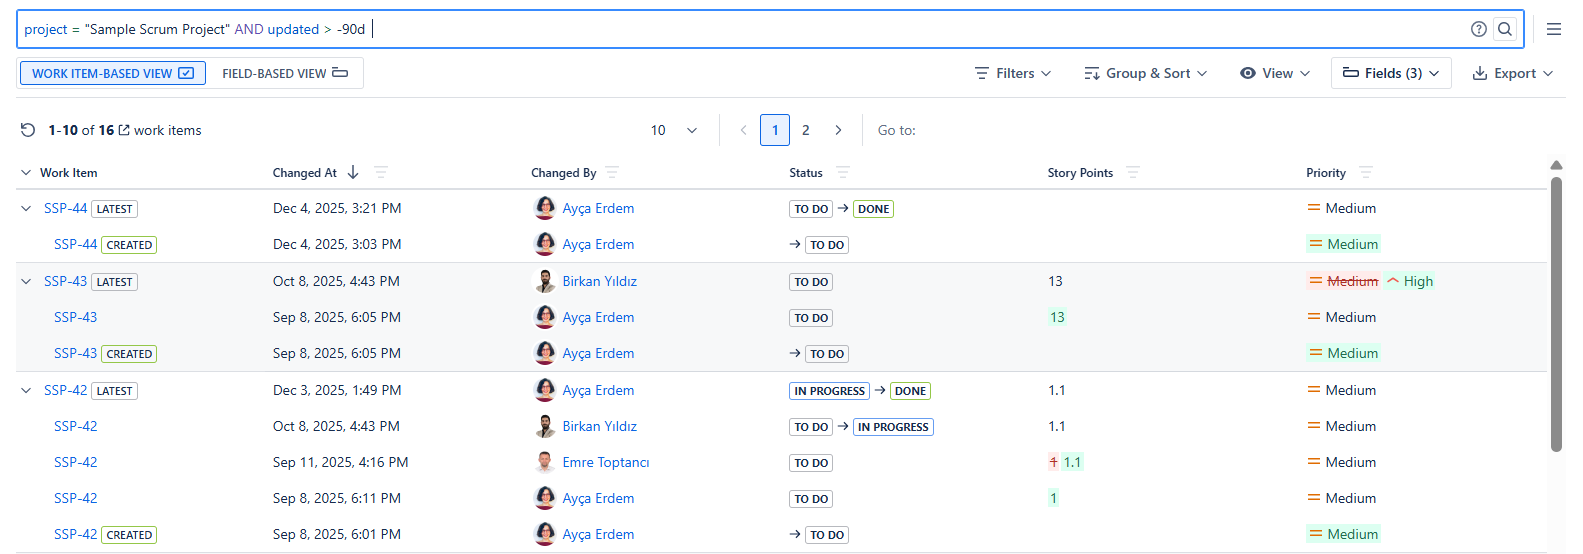Open the hamburger menu icon
Image resolution: width=1583 pixels, height=554 pixels.
(1553, 29)
